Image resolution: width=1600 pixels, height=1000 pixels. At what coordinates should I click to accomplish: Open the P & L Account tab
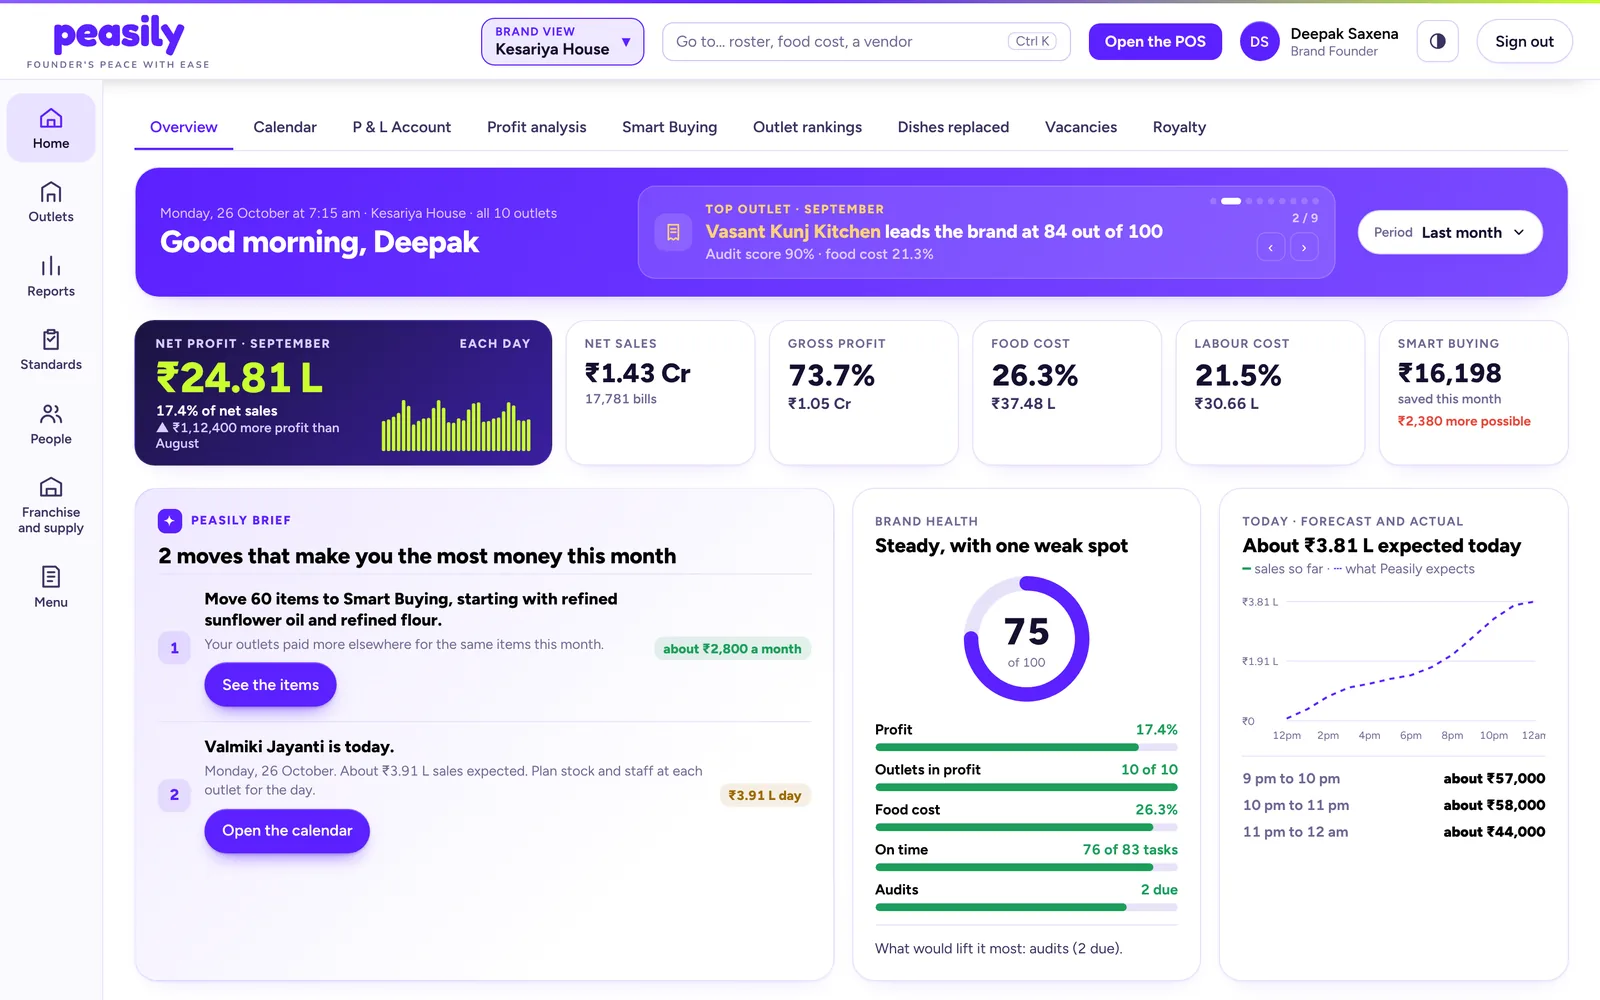402,127
